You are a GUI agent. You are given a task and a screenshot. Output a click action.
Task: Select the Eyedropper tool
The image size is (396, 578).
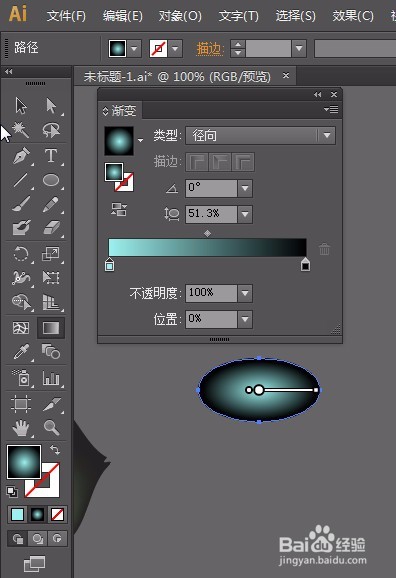coord(21,352)
